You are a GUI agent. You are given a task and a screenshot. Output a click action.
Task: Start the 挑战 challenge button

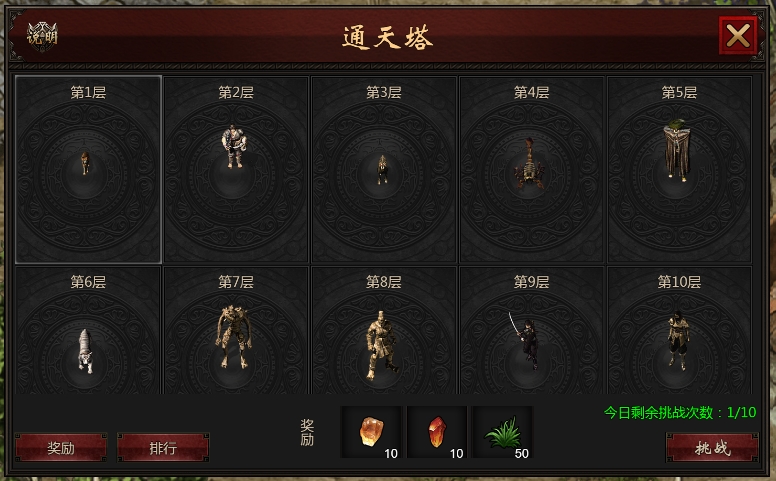pyautogui.click(x=712, y=447)
